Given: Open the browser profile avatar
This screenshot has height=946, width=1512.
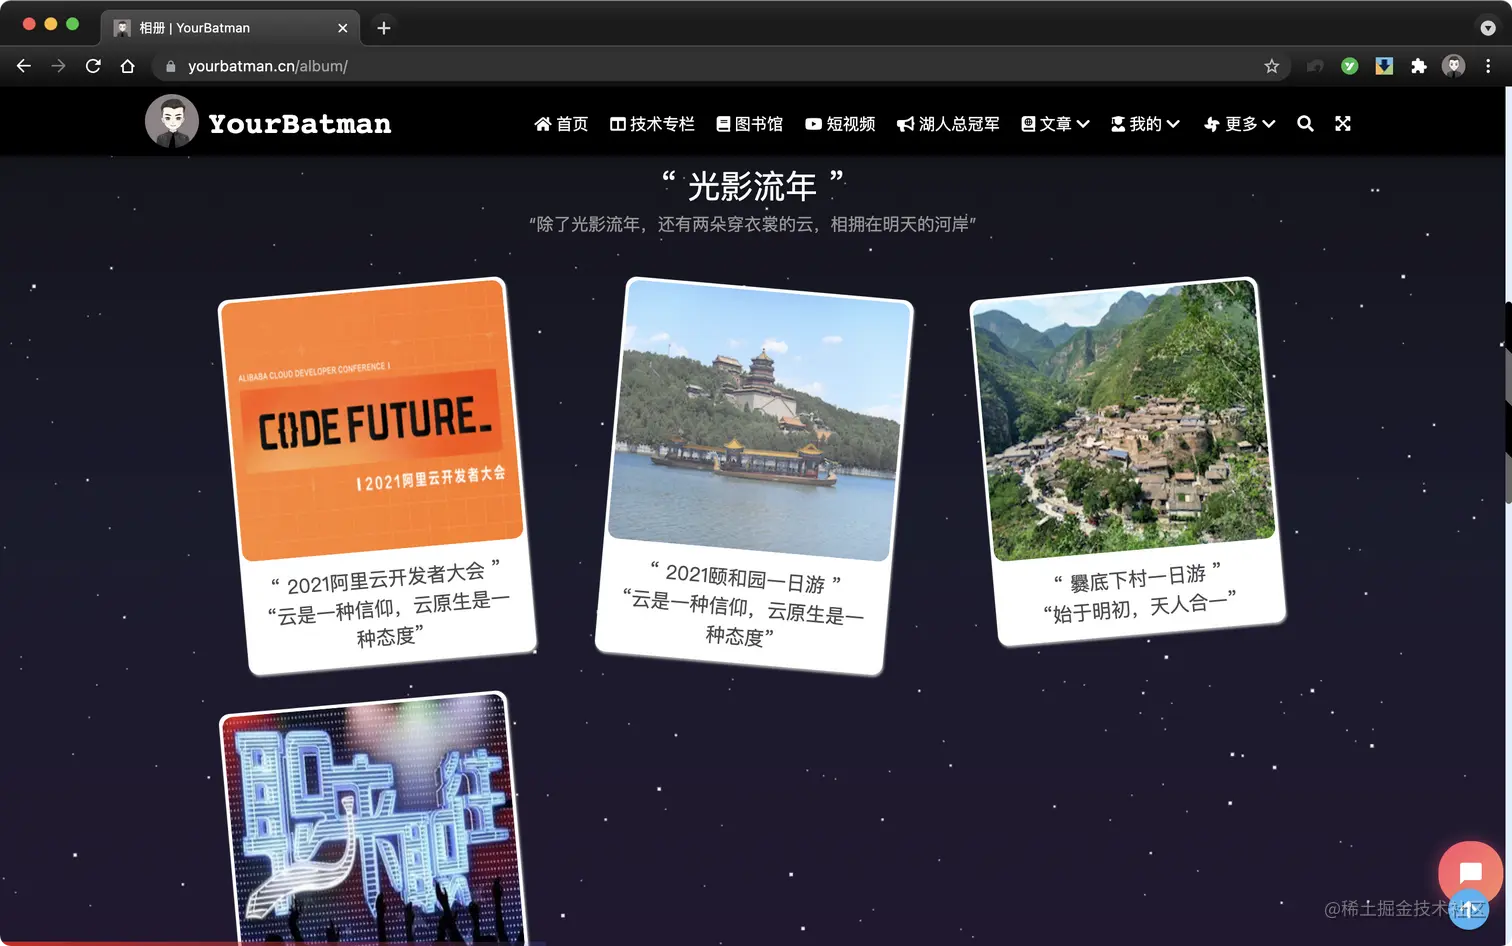Looking at the screenshot, I should [1453, 66].
